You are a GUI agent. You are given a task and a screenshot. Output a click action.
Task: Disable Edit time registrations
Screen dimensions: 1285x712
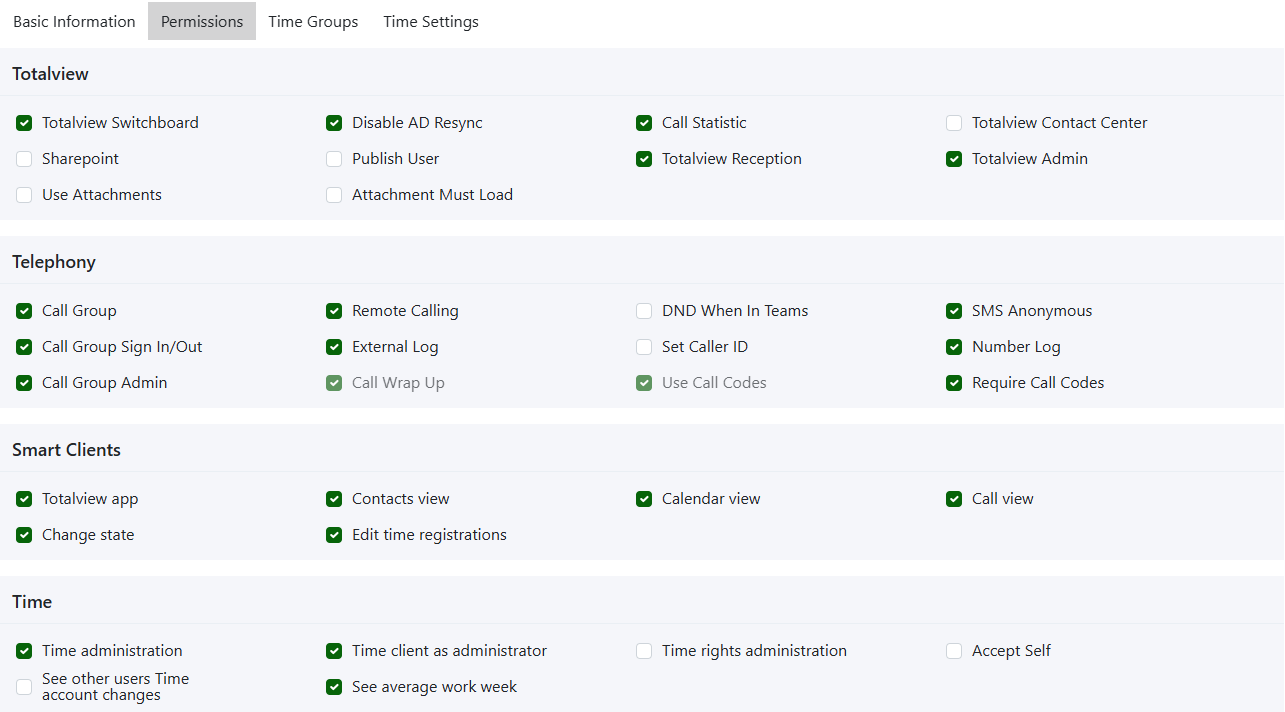point(334,535)
